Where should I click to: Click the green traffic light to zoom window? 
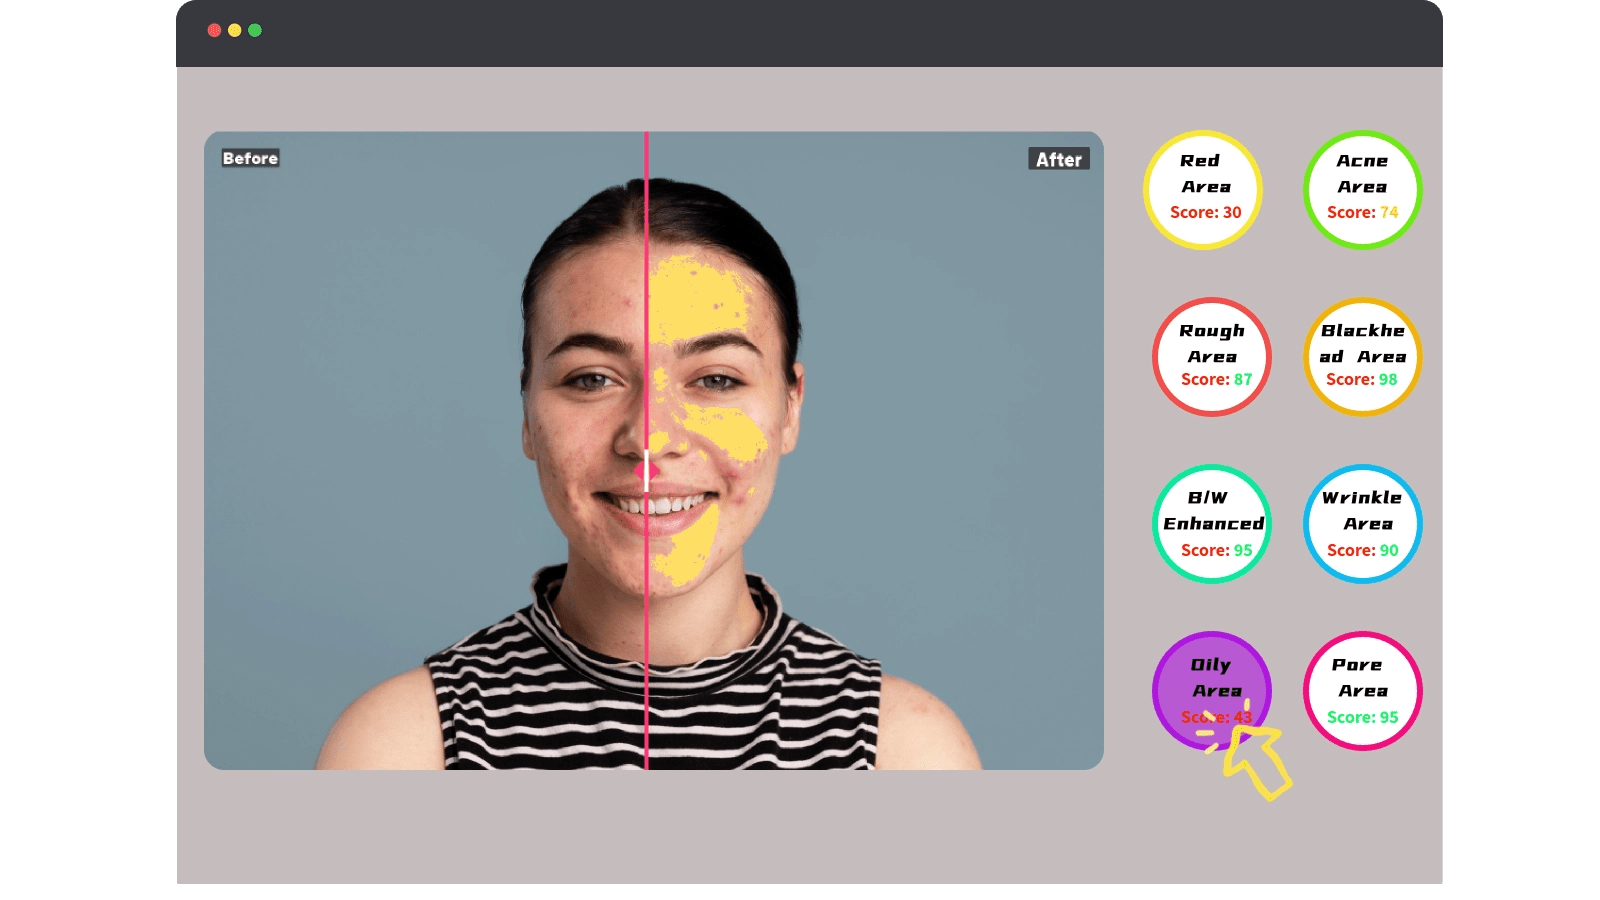tap(256, 31)
